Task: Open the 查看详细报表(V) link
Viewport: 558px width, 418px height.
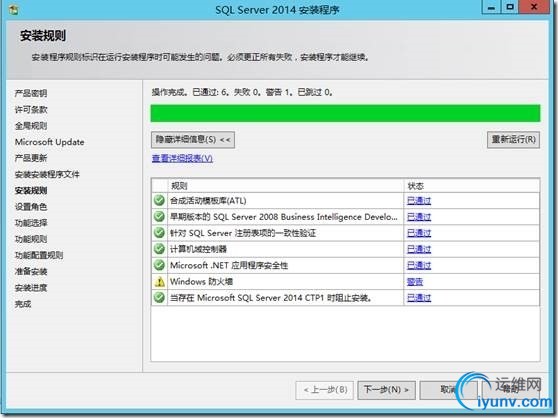Action: [x=182, y=158]
